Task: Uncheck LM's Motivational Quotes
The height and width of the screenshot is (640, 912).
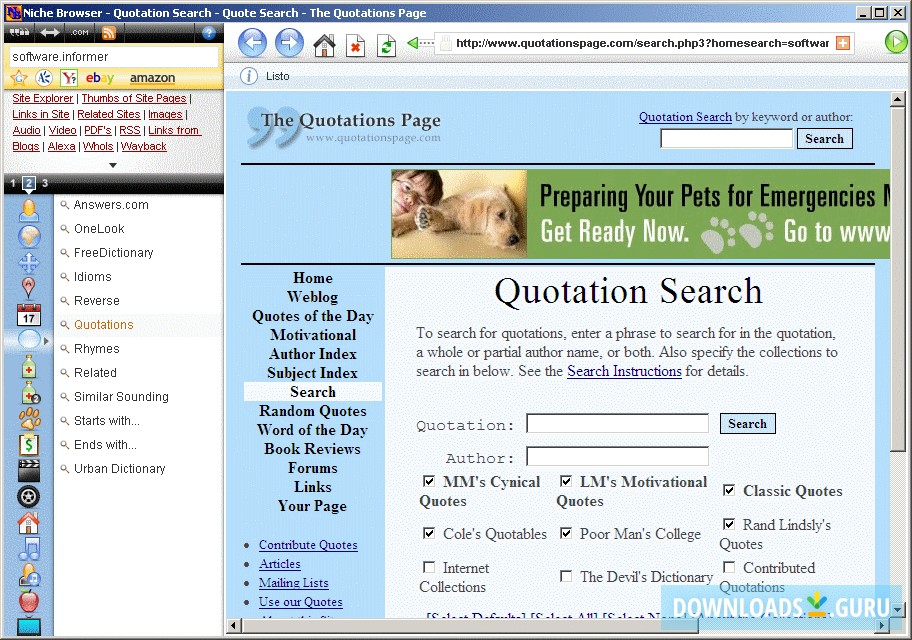Action: (566, 481)
